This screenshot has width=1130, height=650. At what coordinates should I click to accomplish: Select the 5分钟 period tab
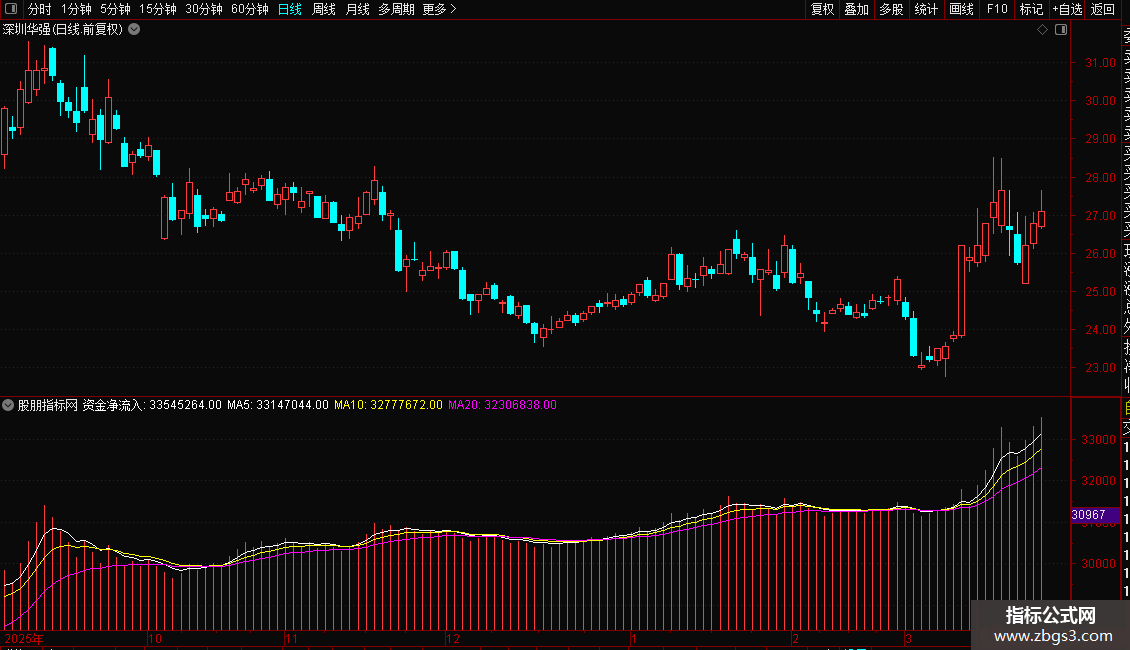115,9
